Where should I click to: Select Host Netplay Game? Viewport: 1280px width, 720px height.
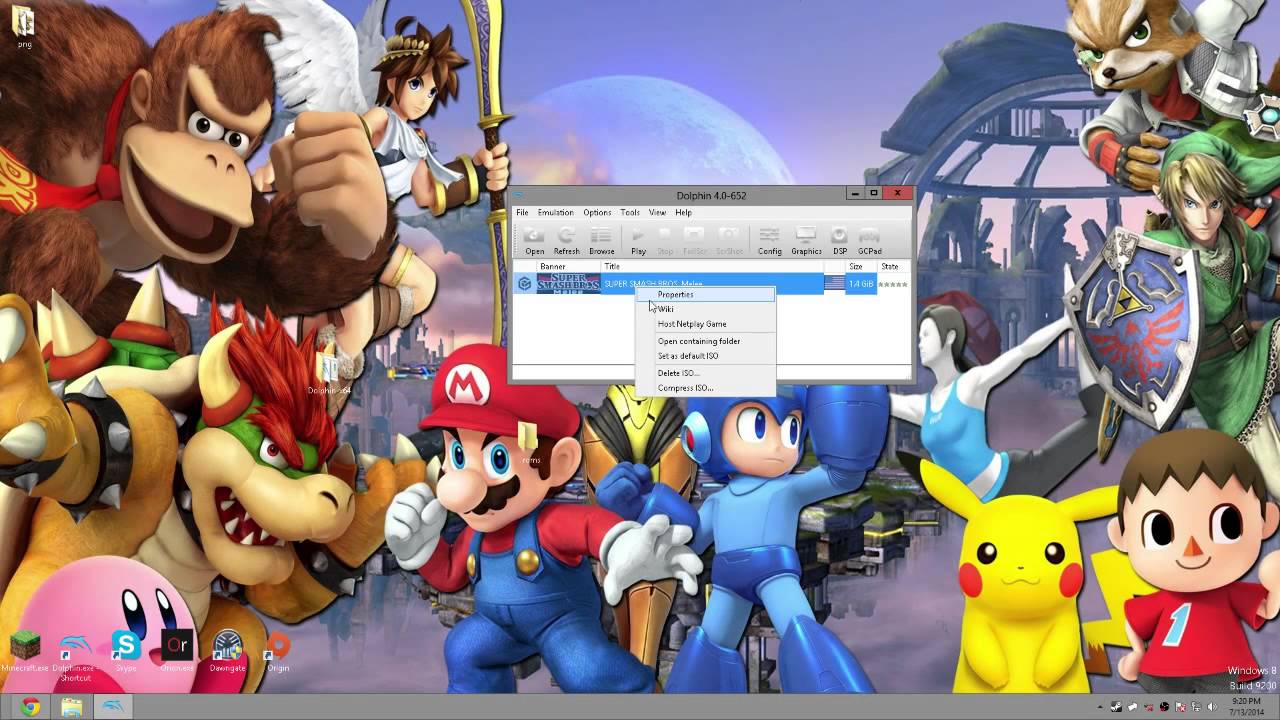click(705, 324)
